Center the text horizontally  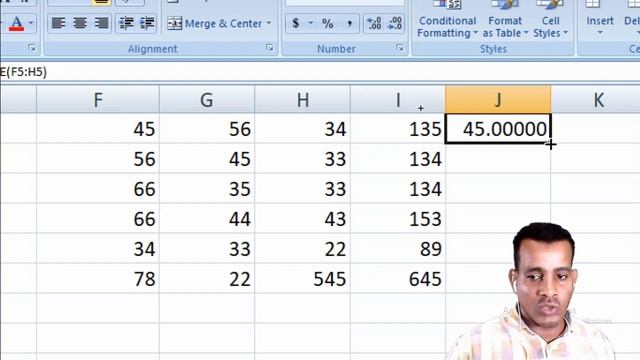[80, 23]
